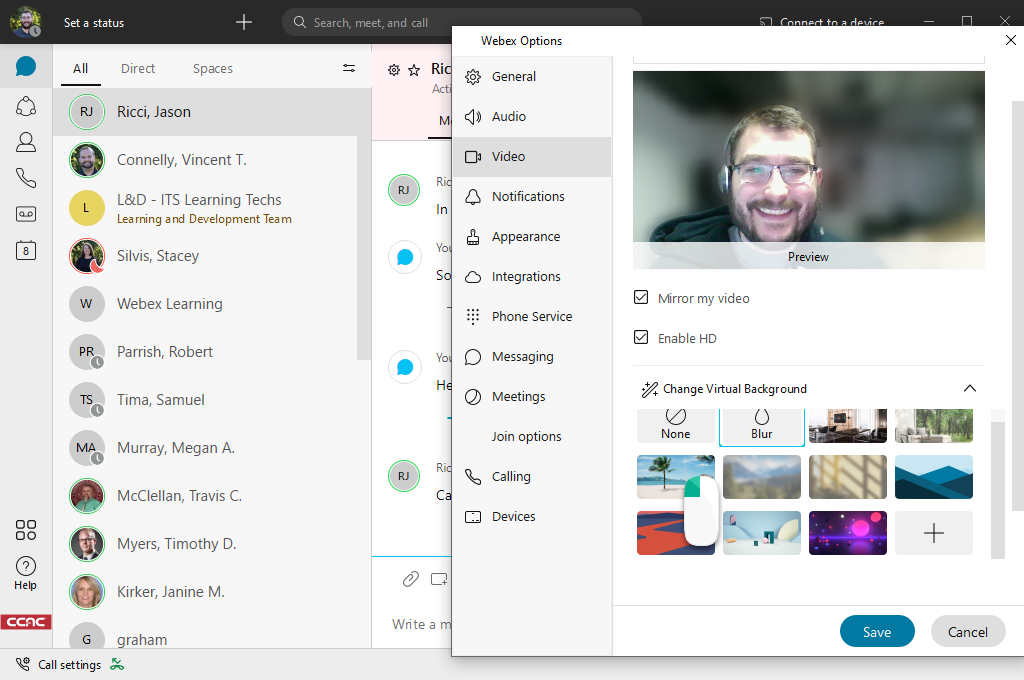Screen dimensions: 1024x680
Task: Choose the purple neon planet background
Action: (x=848, y=533)
